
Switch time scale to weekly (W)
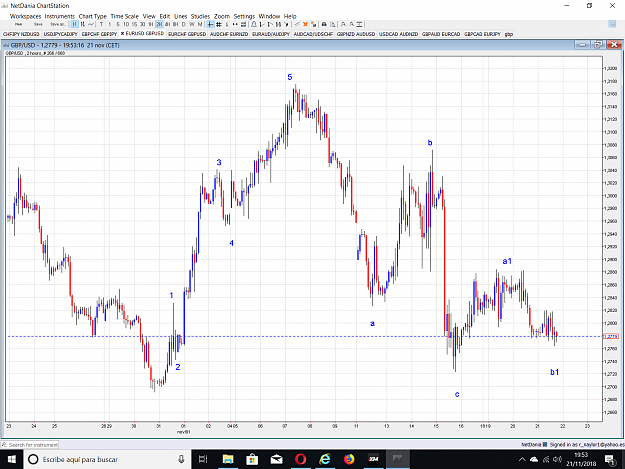point(192,24)
